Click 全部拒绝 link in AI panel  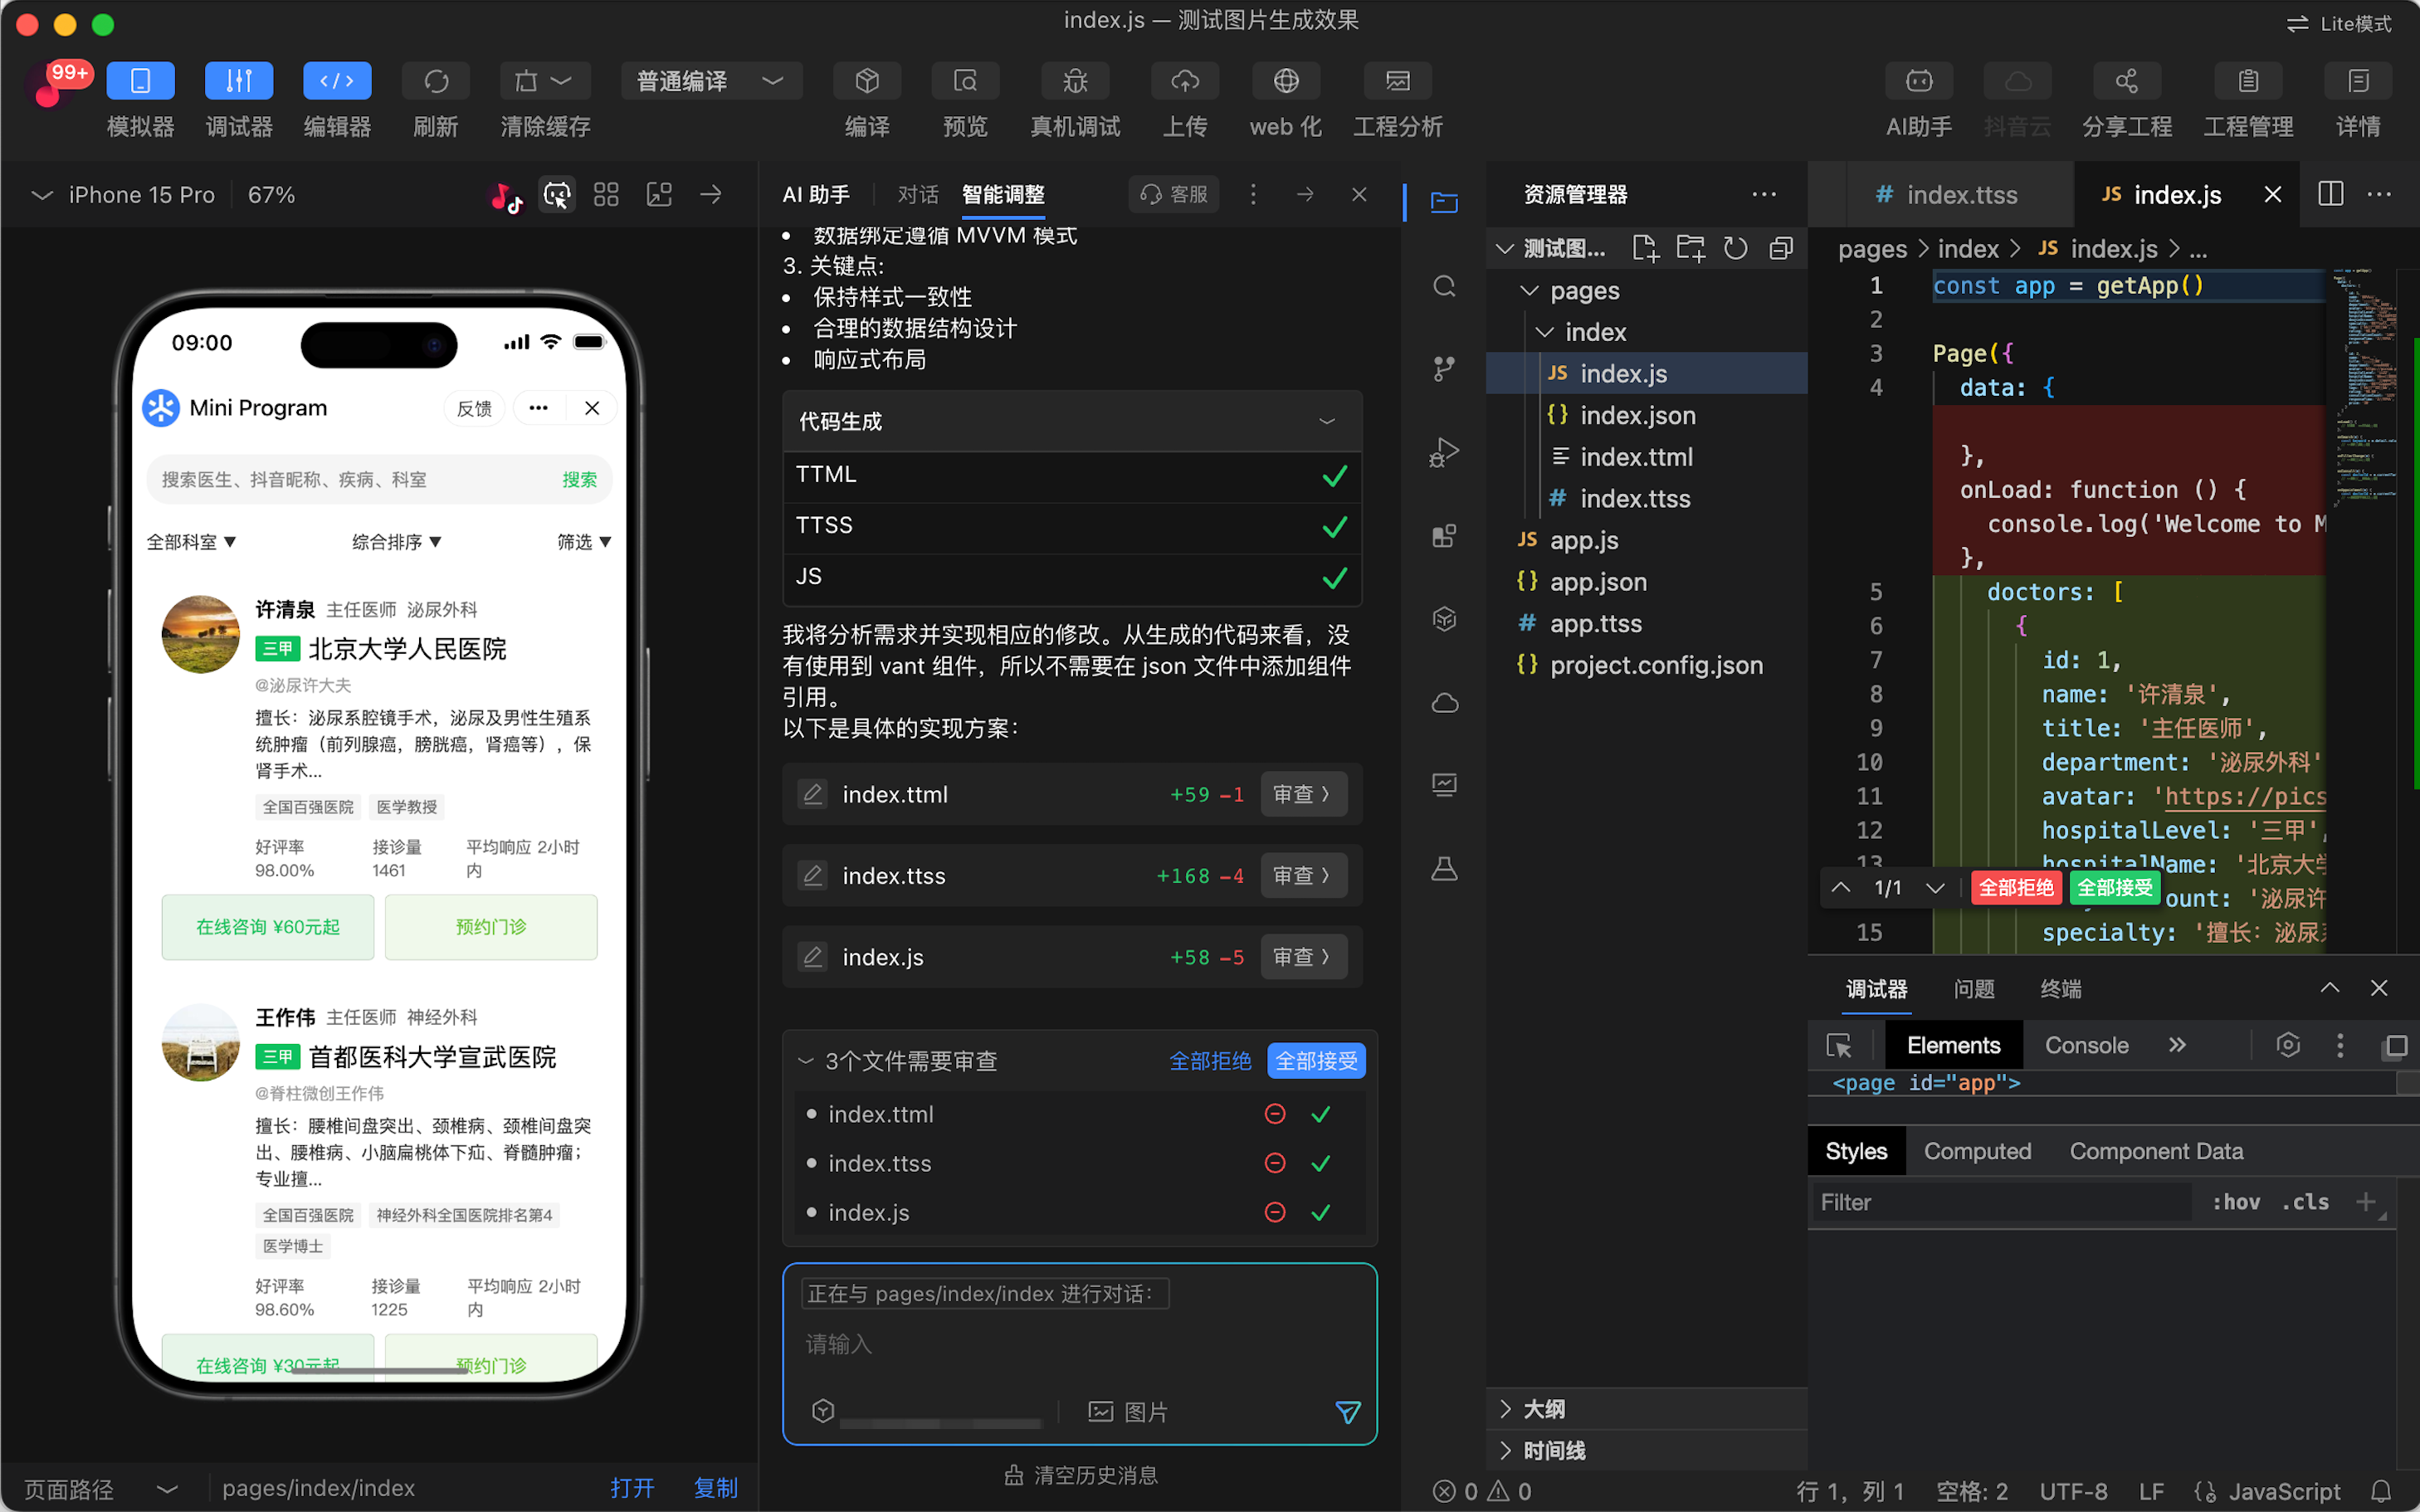point(1210,1061)
